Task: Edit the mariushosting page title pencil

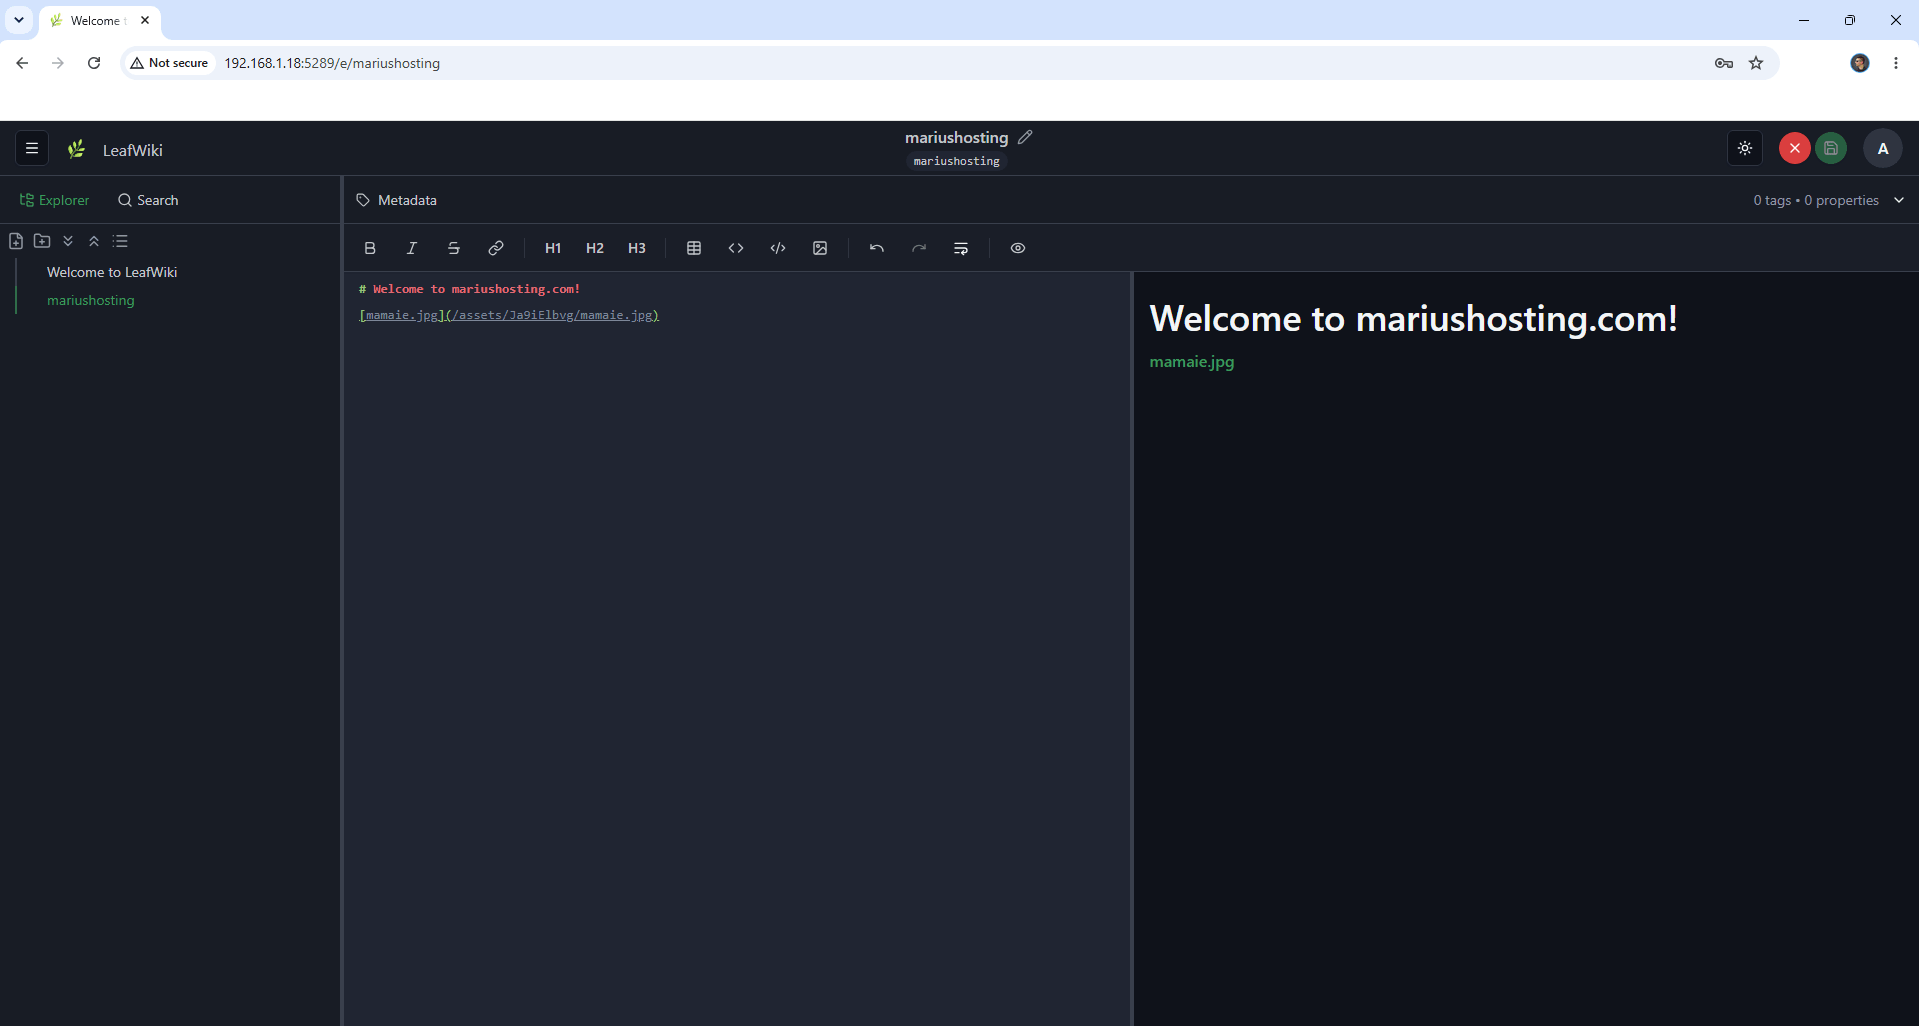Action: point(1025,137)
